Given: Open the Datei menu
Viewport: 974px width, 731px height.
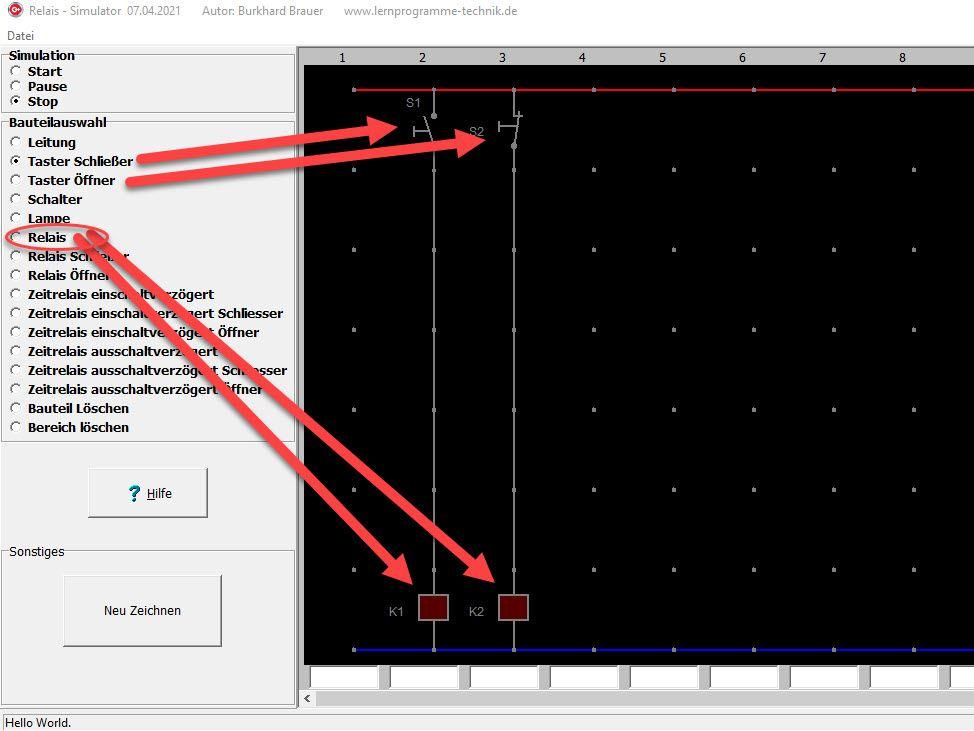Looking at the screenshot, I should click(x=20, y=35).
